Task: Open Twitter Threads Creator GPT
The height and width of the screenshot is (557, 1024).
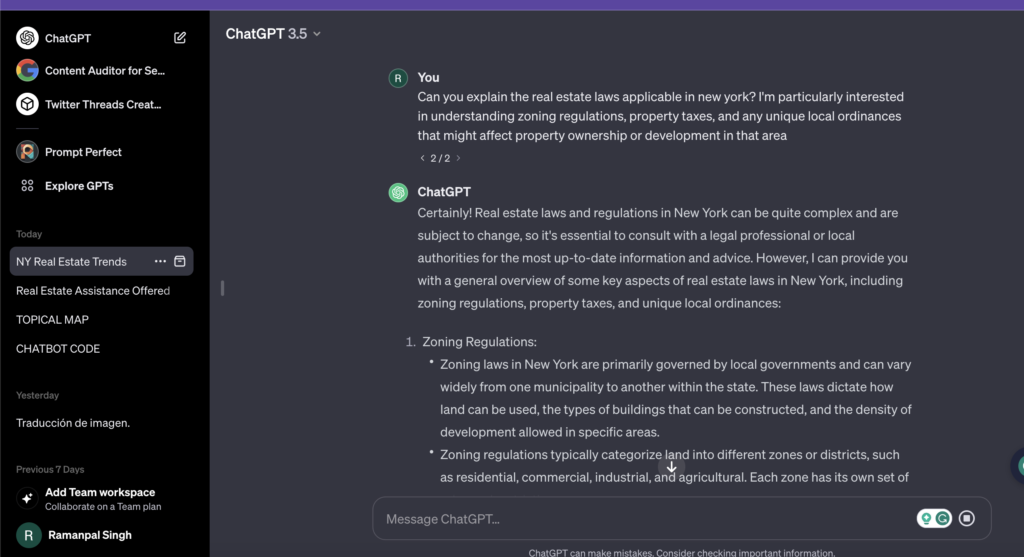Action: (x=102, y=104)
